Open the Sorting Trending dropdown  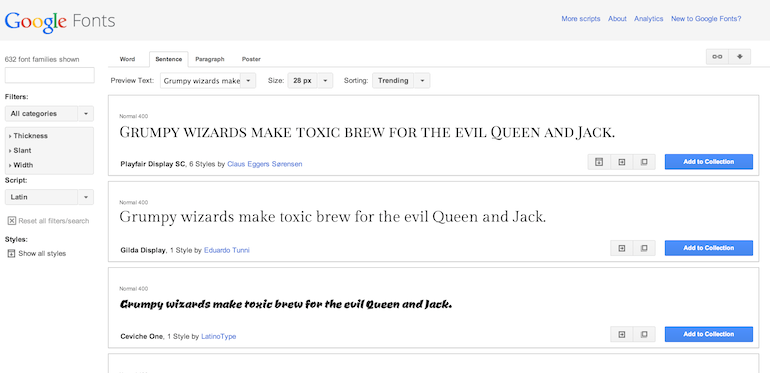point(401,80)
